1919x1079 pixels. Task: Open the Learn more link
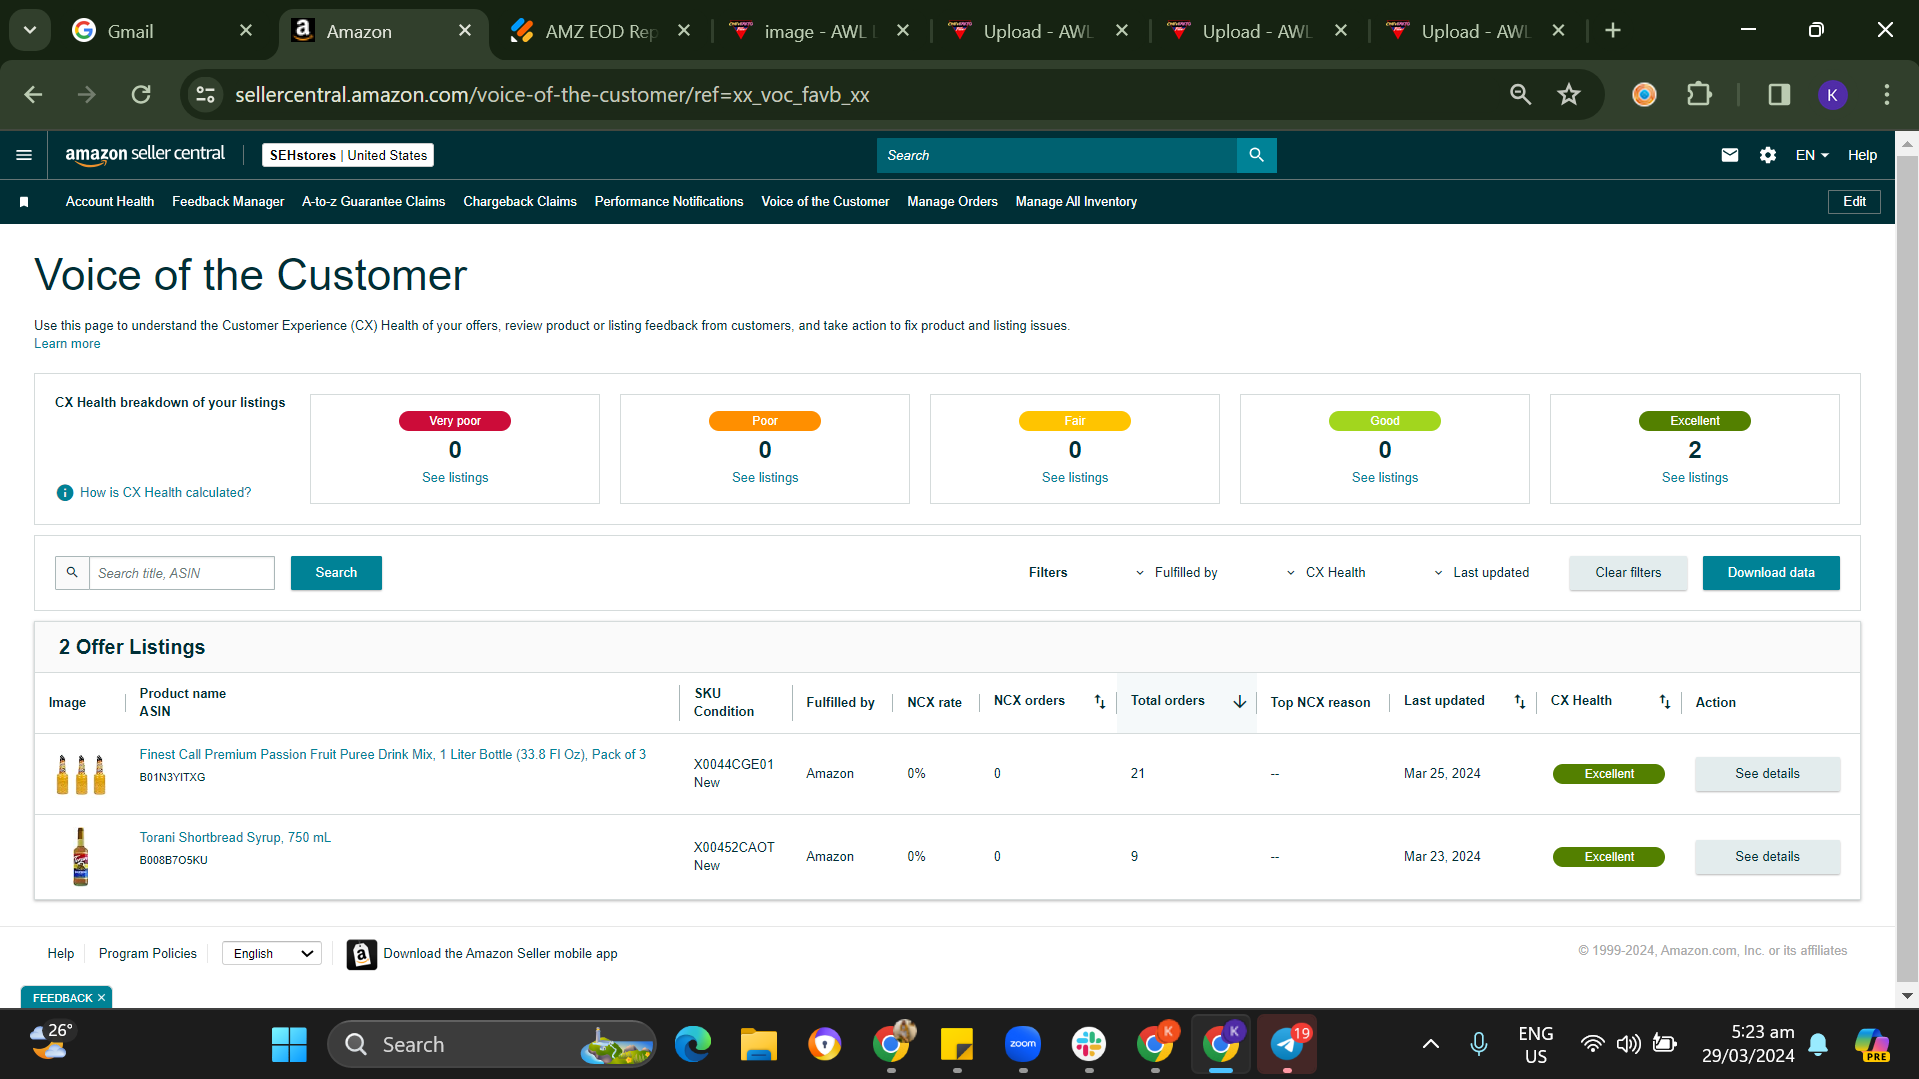coord(67,344)
